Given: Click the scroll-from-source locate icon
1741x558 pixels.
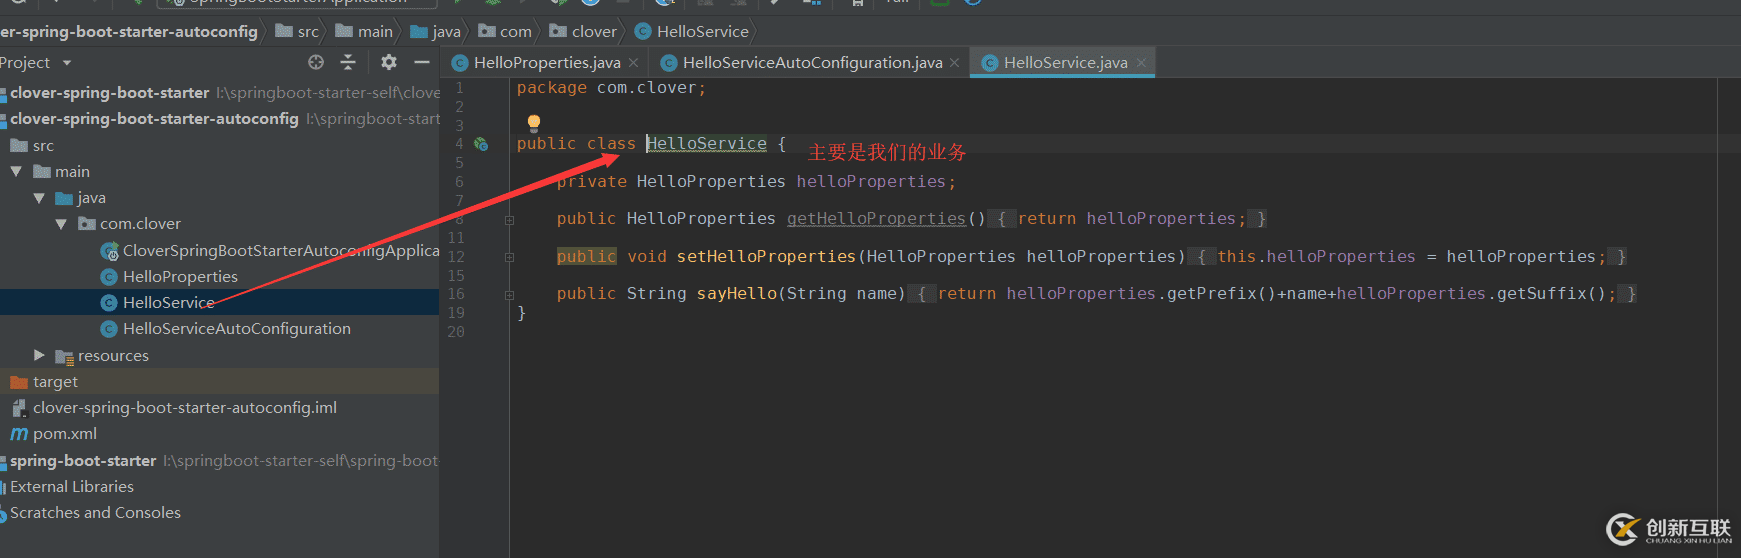Looking at the screenshot, I should click(x=316, y=62).
